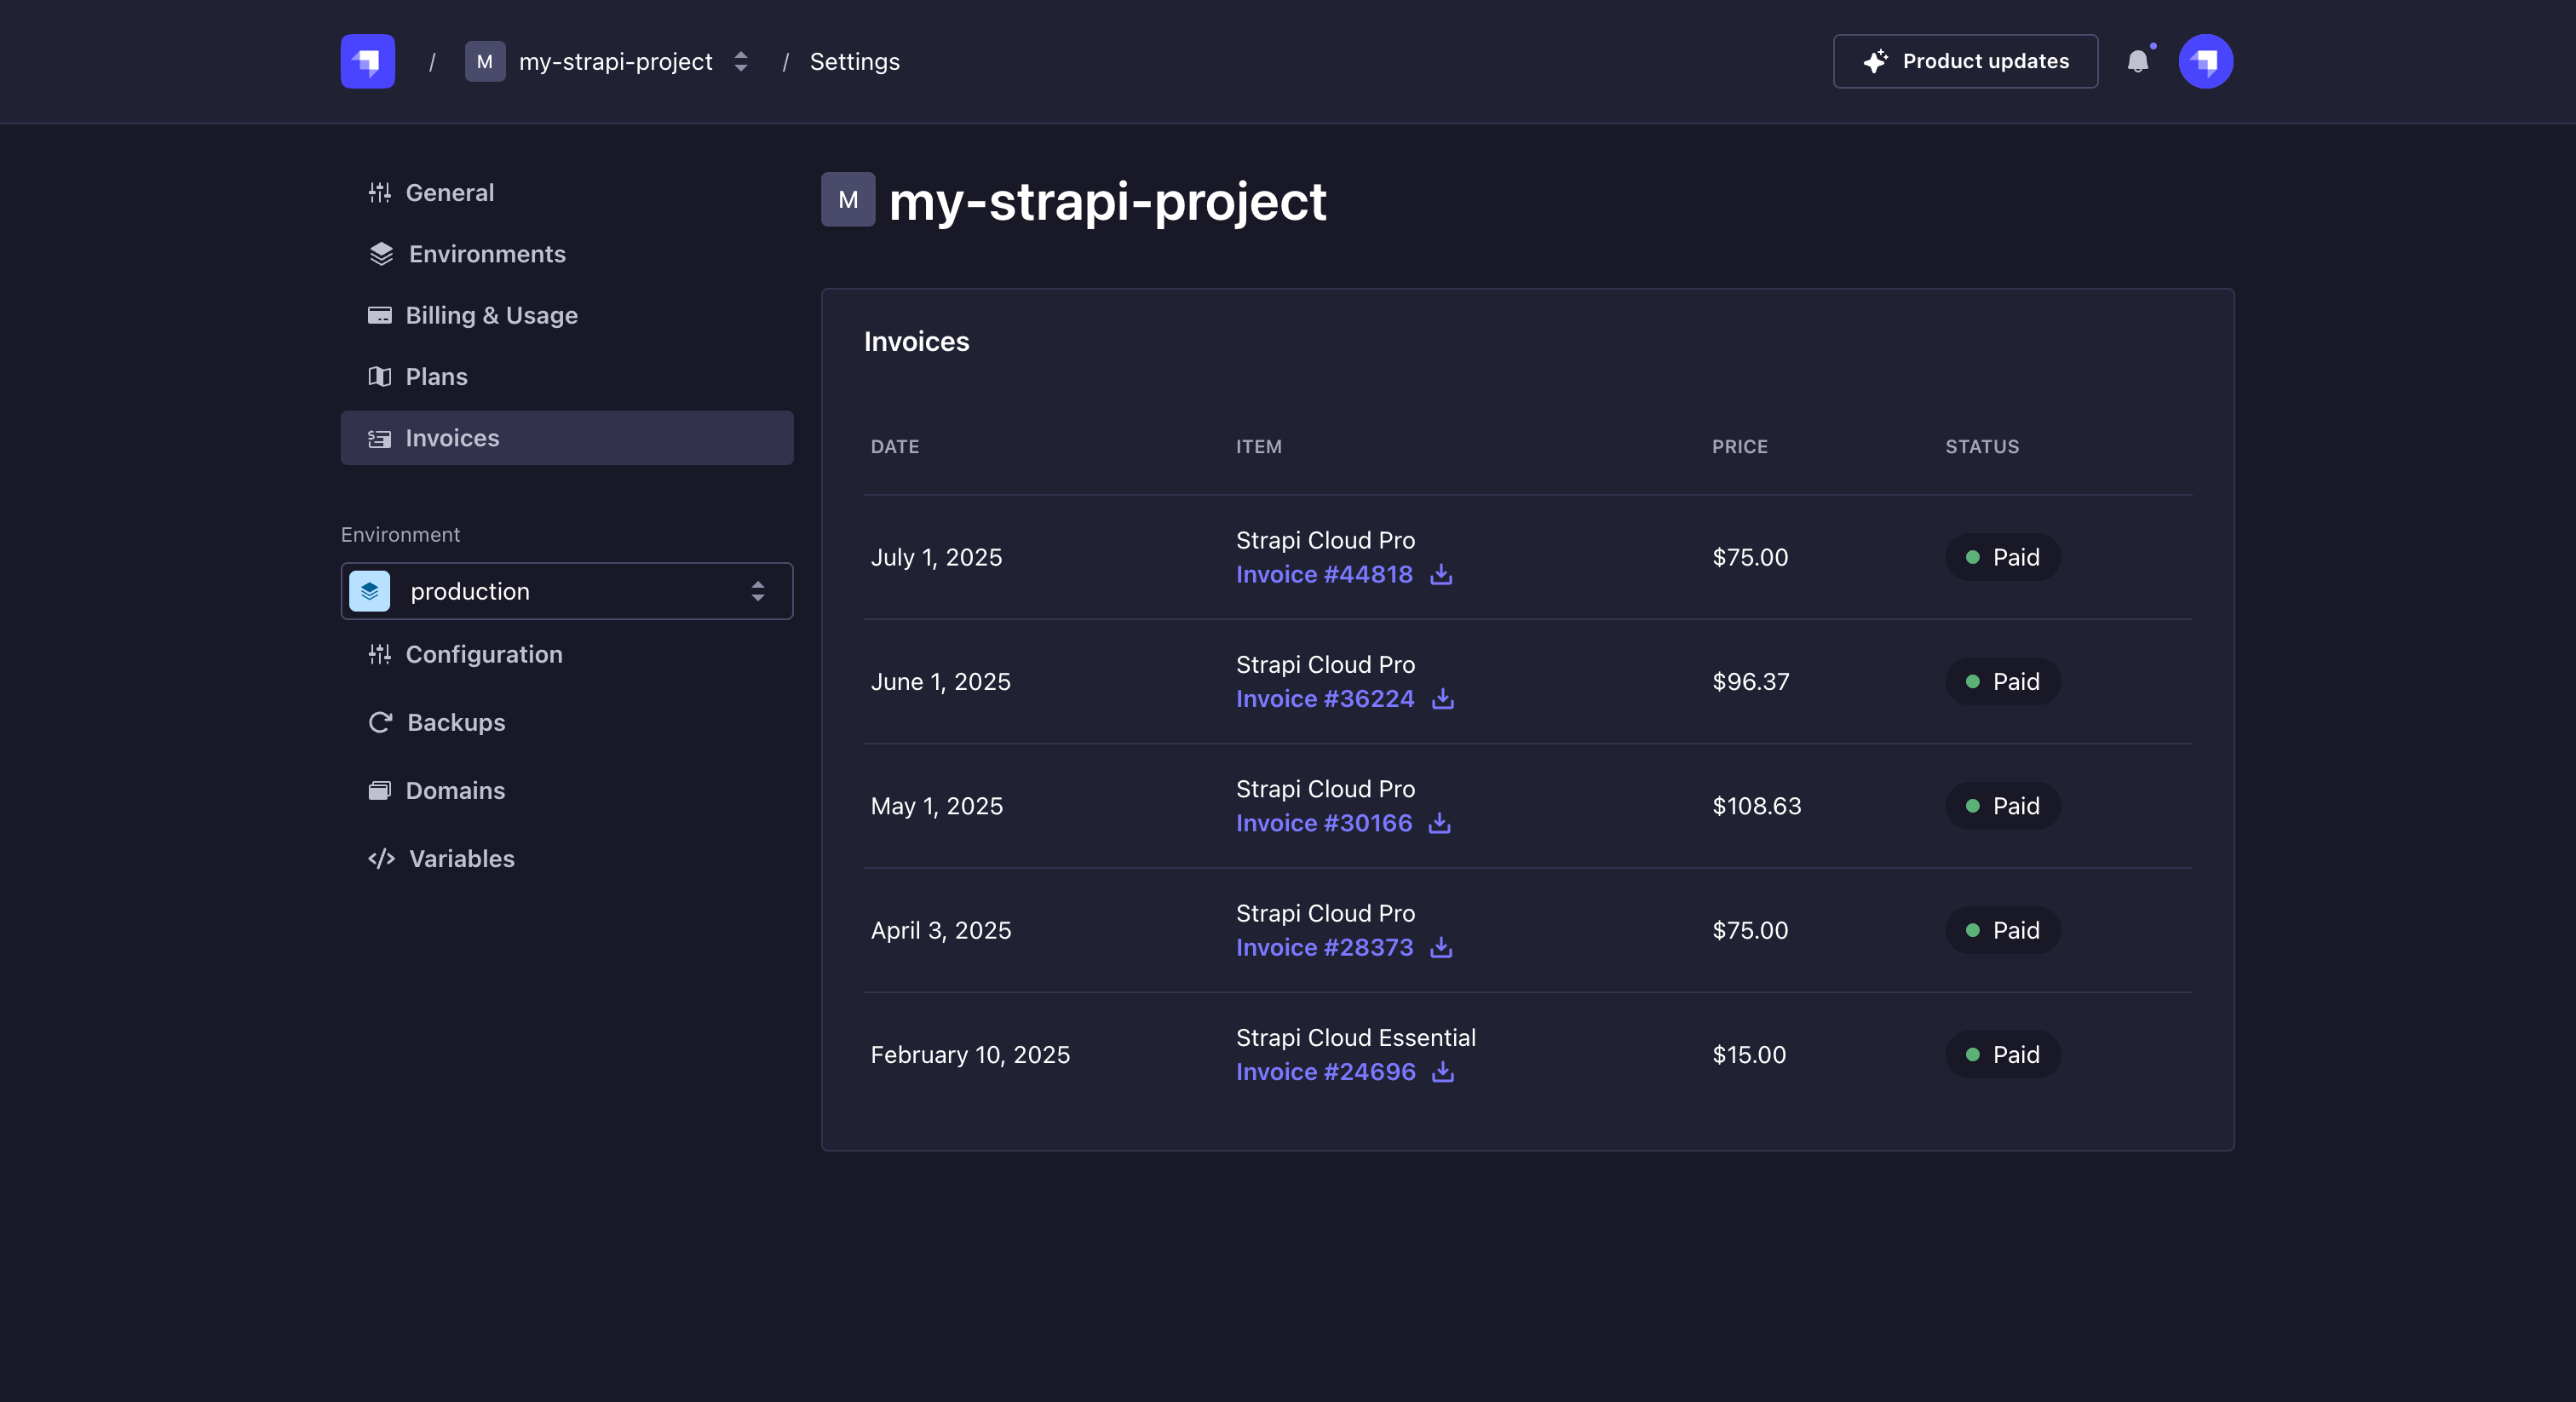Click the Backups refresh icon
This screenshot has height=1402, width=2576.
coord(380,722)
